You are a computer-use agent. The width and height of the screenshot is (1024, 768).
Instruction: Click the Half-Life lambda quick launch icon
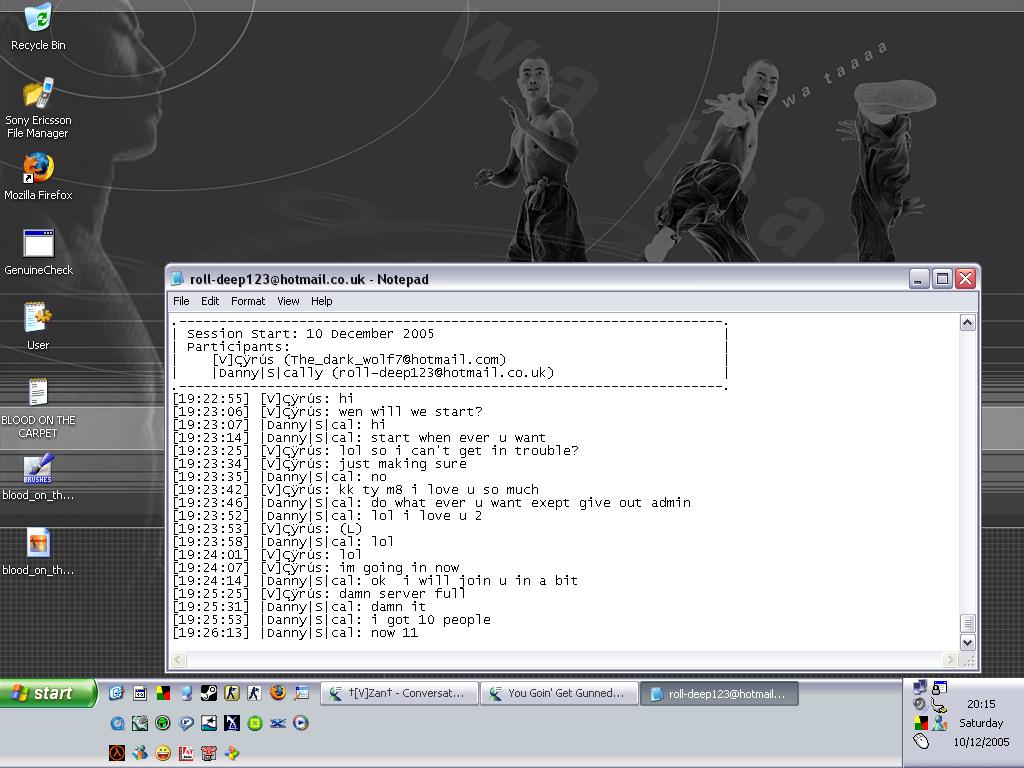[x=117, y=753]
